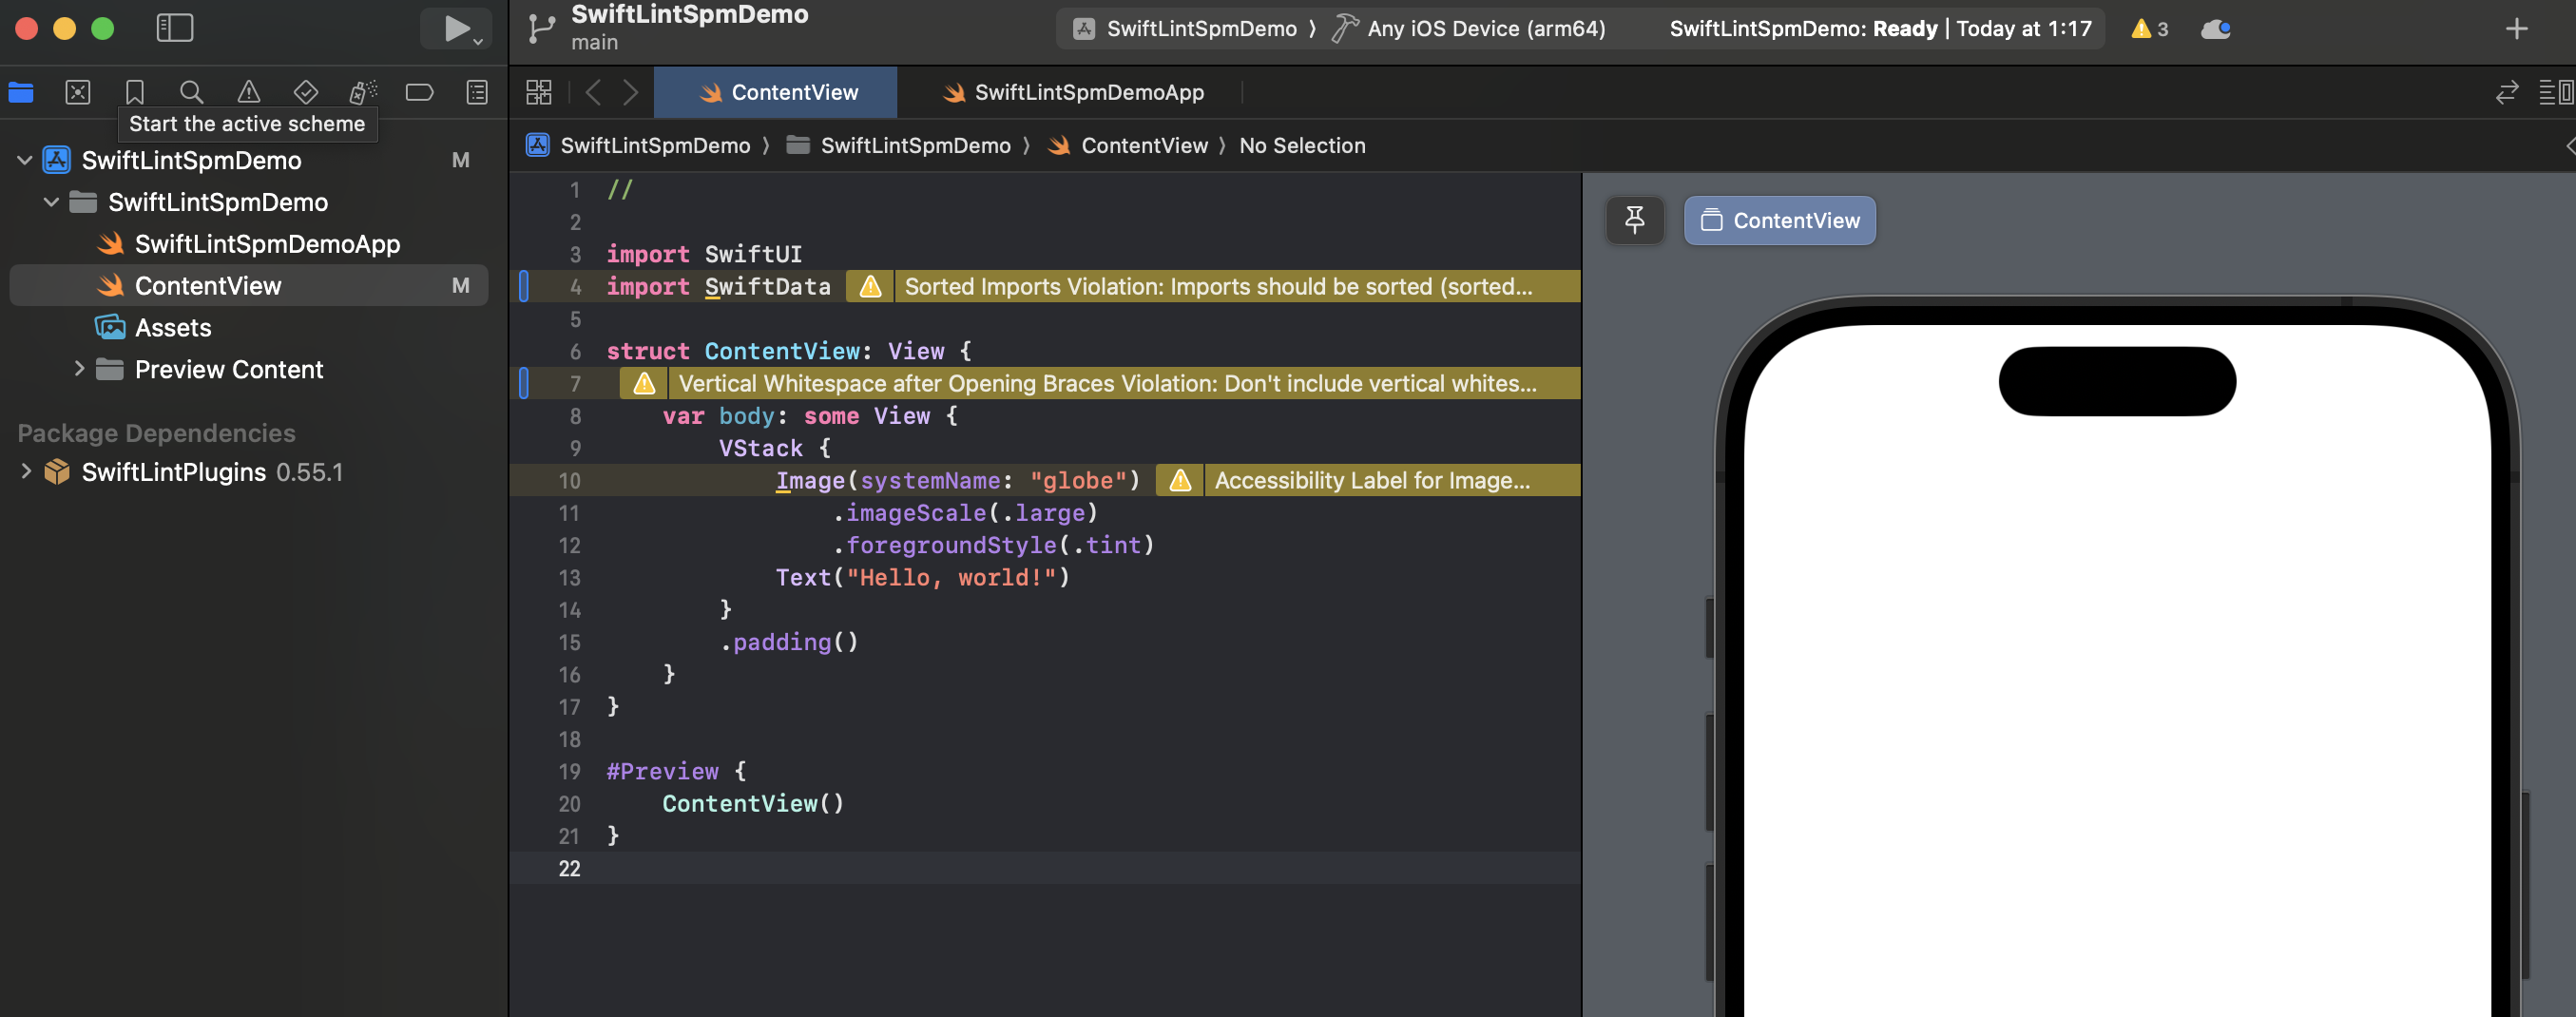2576x1017 pixels.
Task: Show the Bookmark navigator
Action: pos(135,93)
